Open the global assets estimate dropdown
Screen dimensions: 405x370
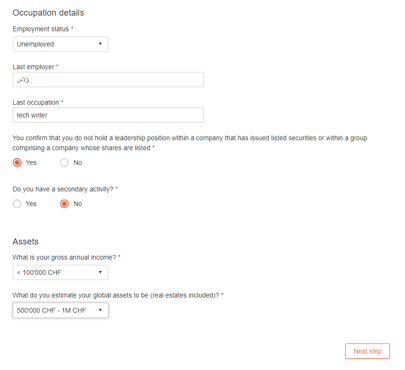(x=60, y=310)
